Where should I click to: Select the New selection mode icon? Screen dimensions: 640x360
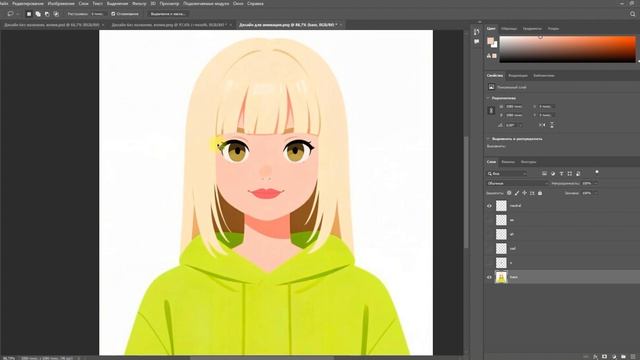29,14
